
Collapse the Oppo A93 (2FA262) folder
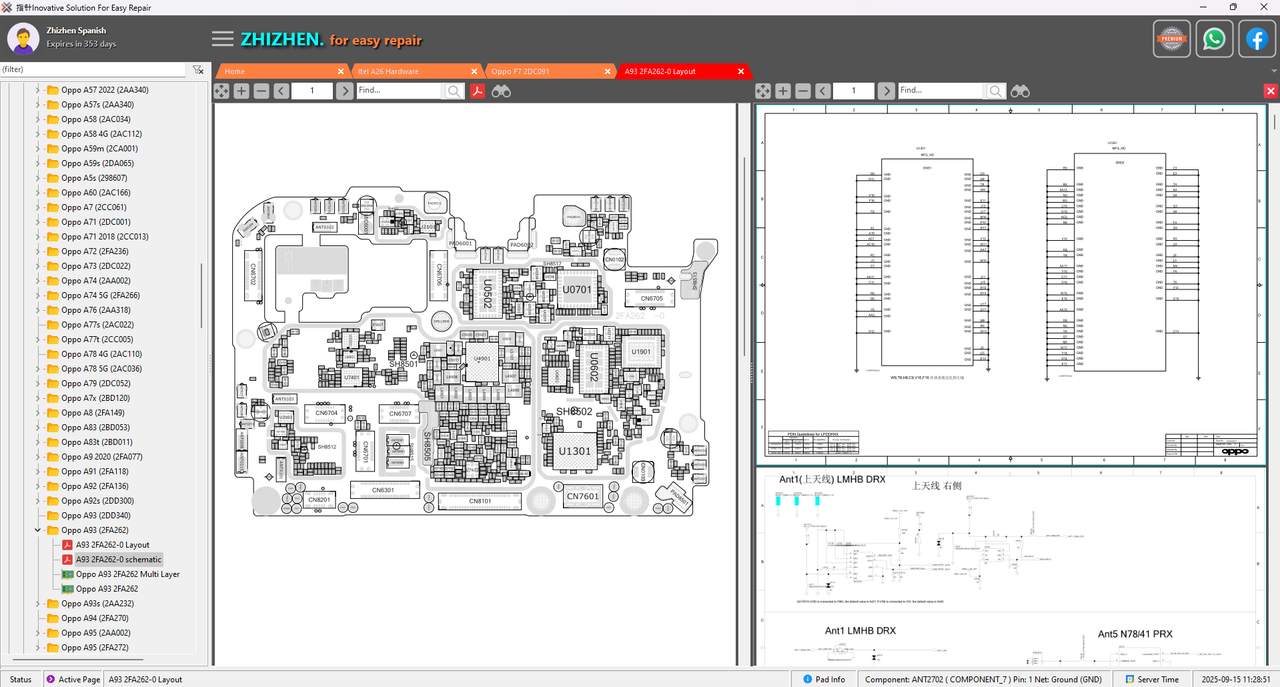(39, 530)
